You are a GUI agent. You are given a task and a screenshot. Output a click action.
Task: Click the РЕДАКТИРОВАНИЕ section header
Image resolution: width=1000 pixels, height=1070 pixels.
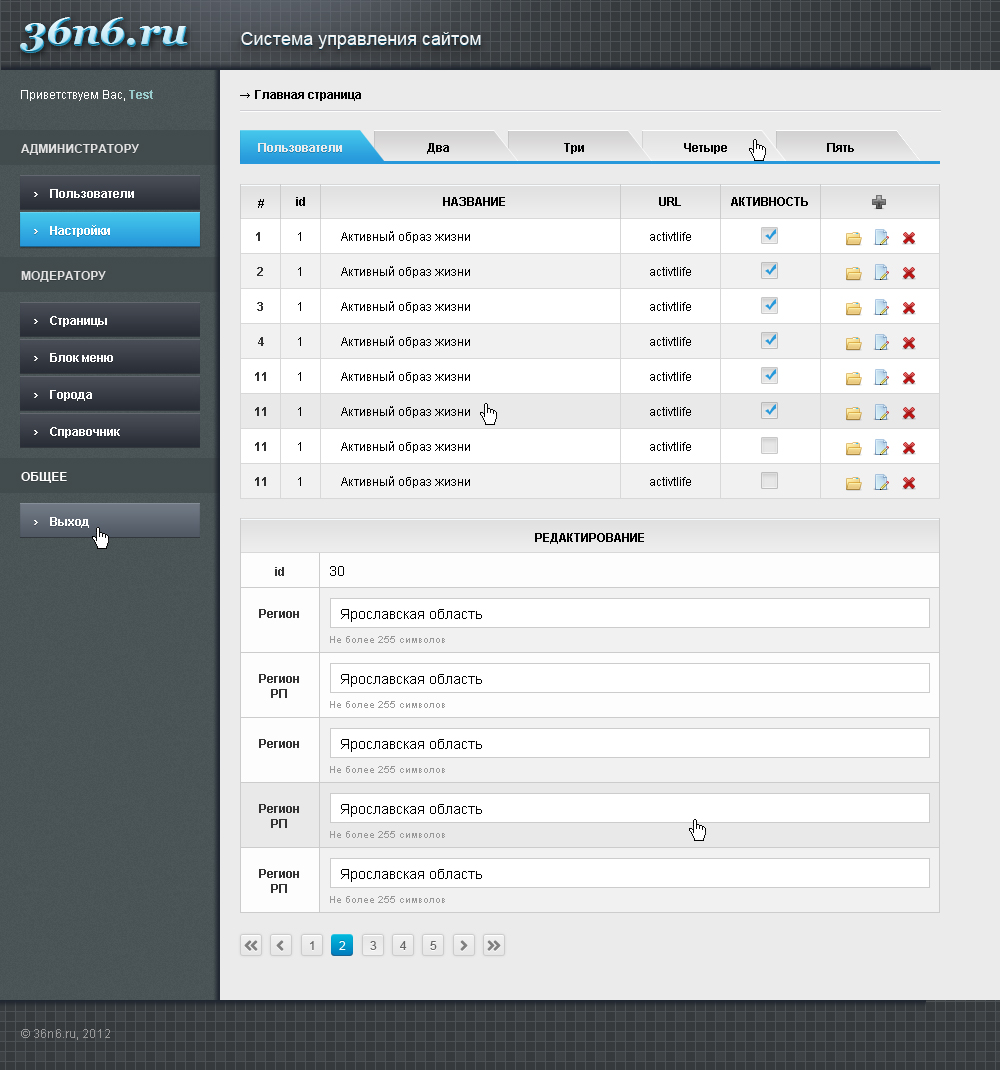[x=589, y=538]
